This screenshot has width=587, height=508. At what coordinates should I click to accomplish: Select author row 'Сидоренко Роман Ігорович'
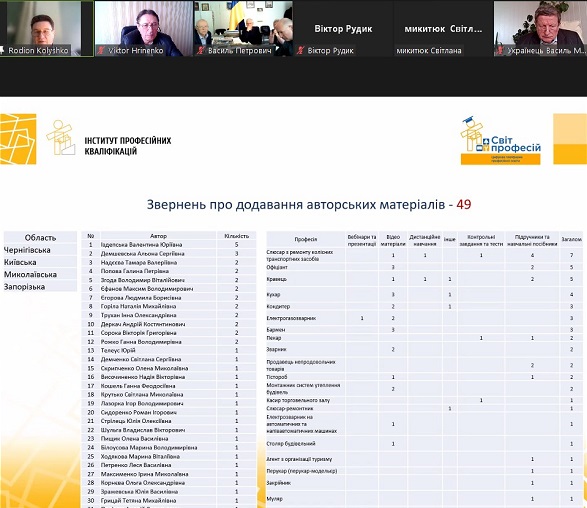click(169, 412)
